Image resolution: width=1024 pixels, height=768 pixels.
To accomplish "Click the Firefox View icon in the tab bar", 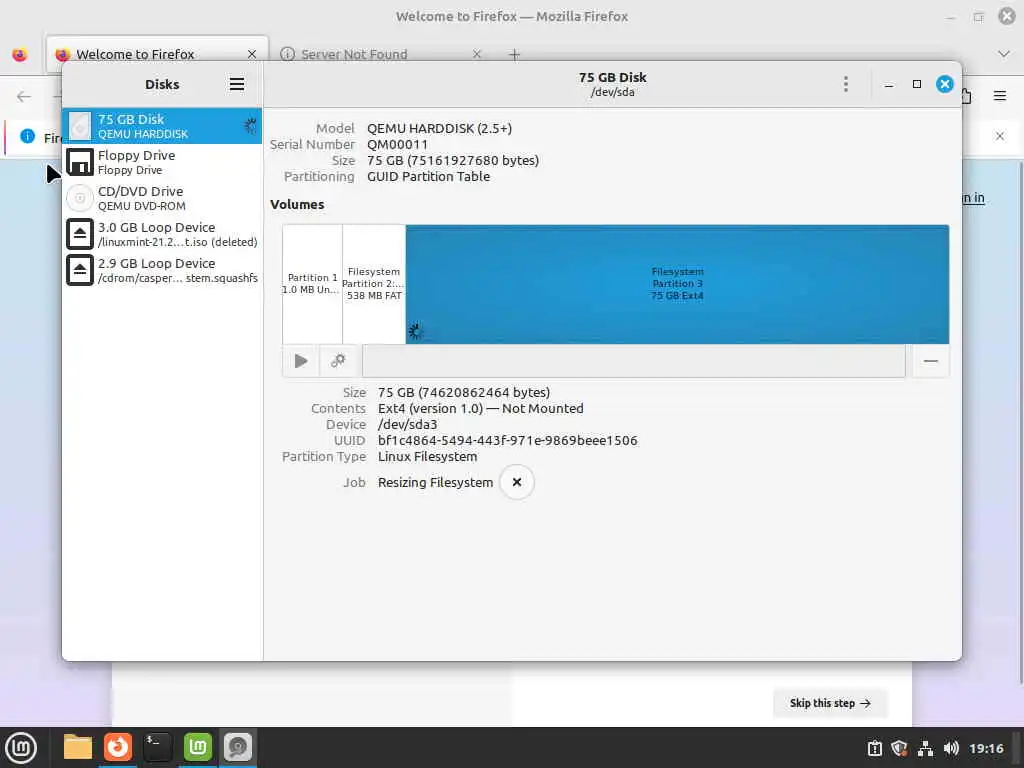I will pos(20,54).
